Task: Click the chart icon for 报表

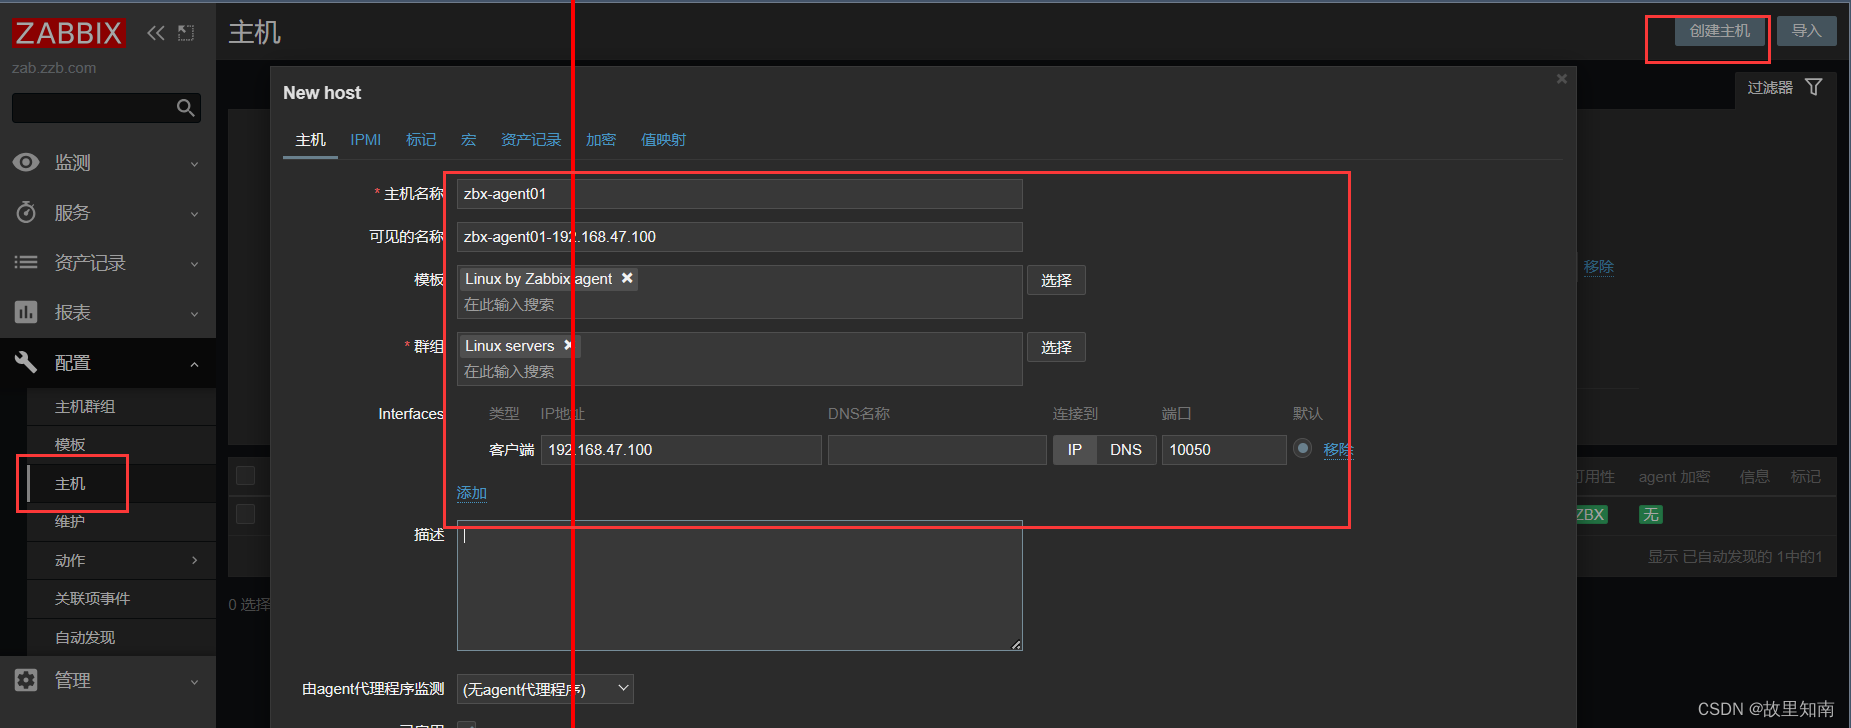Action: (26, 312)
